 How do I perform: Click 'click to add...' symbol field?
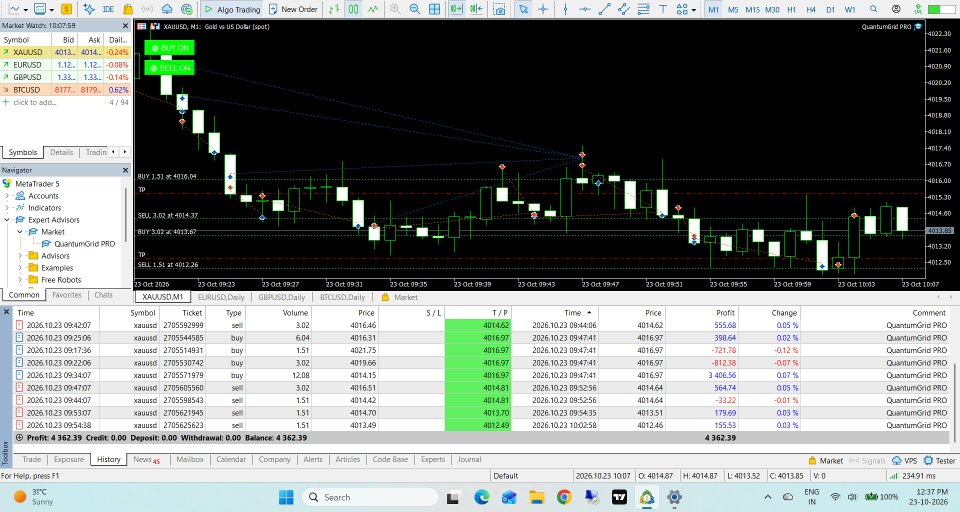tap(34, 102)
